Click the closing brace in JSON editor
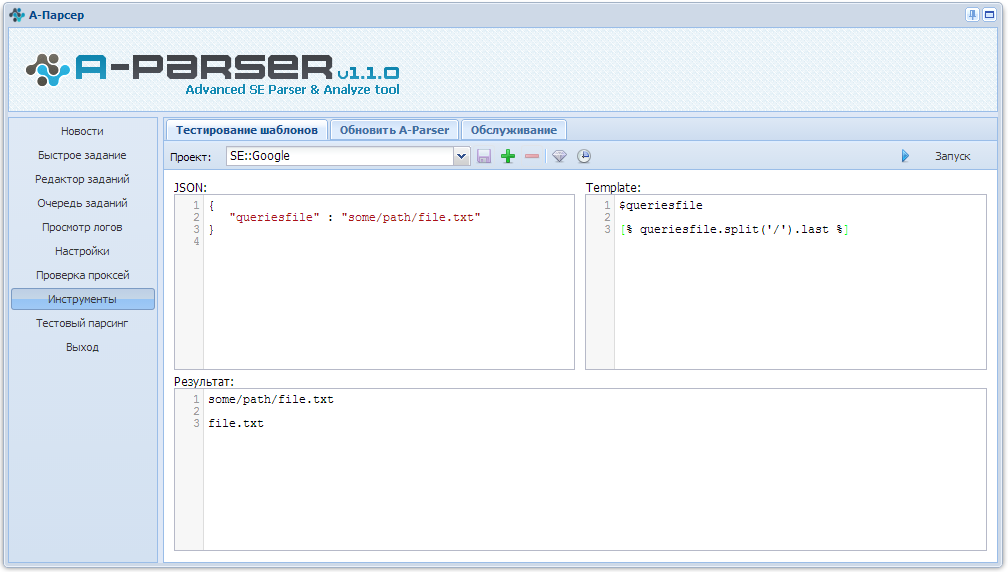This screenshot has width=1008, height=572. (212, 229)
